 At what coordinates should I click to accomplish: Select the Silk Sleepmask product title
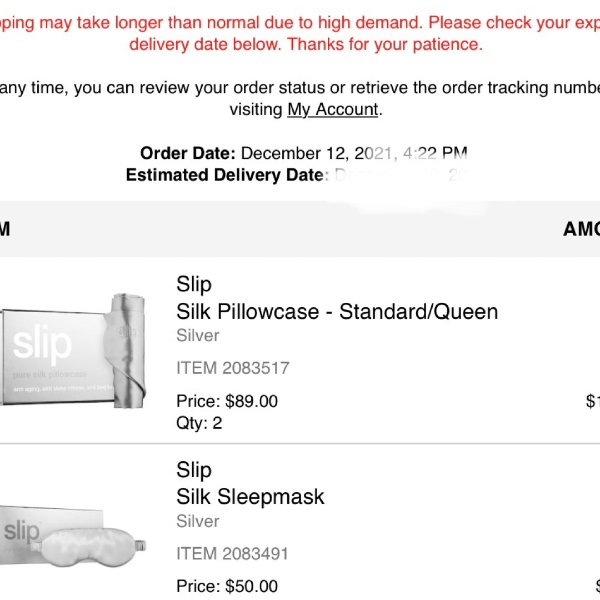(250, 497)
